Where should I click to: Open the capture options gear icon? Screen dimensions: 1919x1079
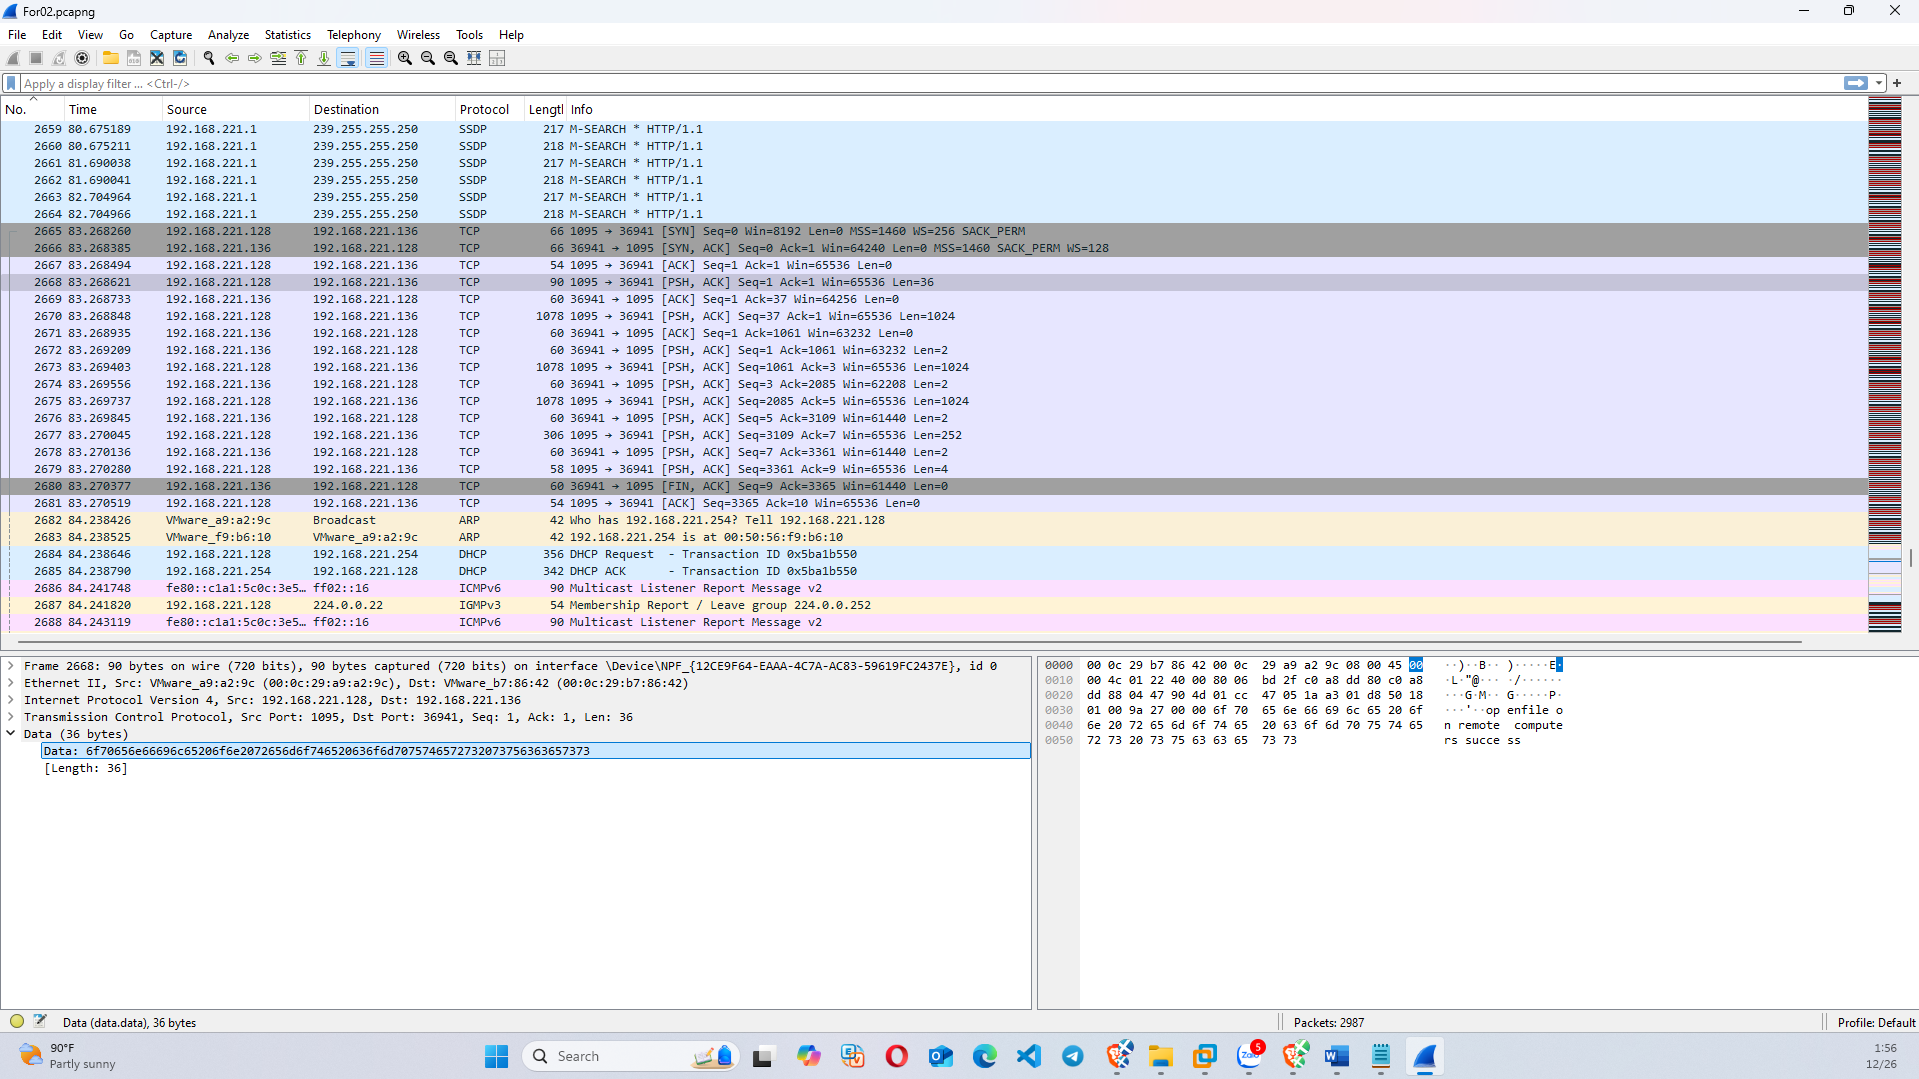(x=82, y=58)
